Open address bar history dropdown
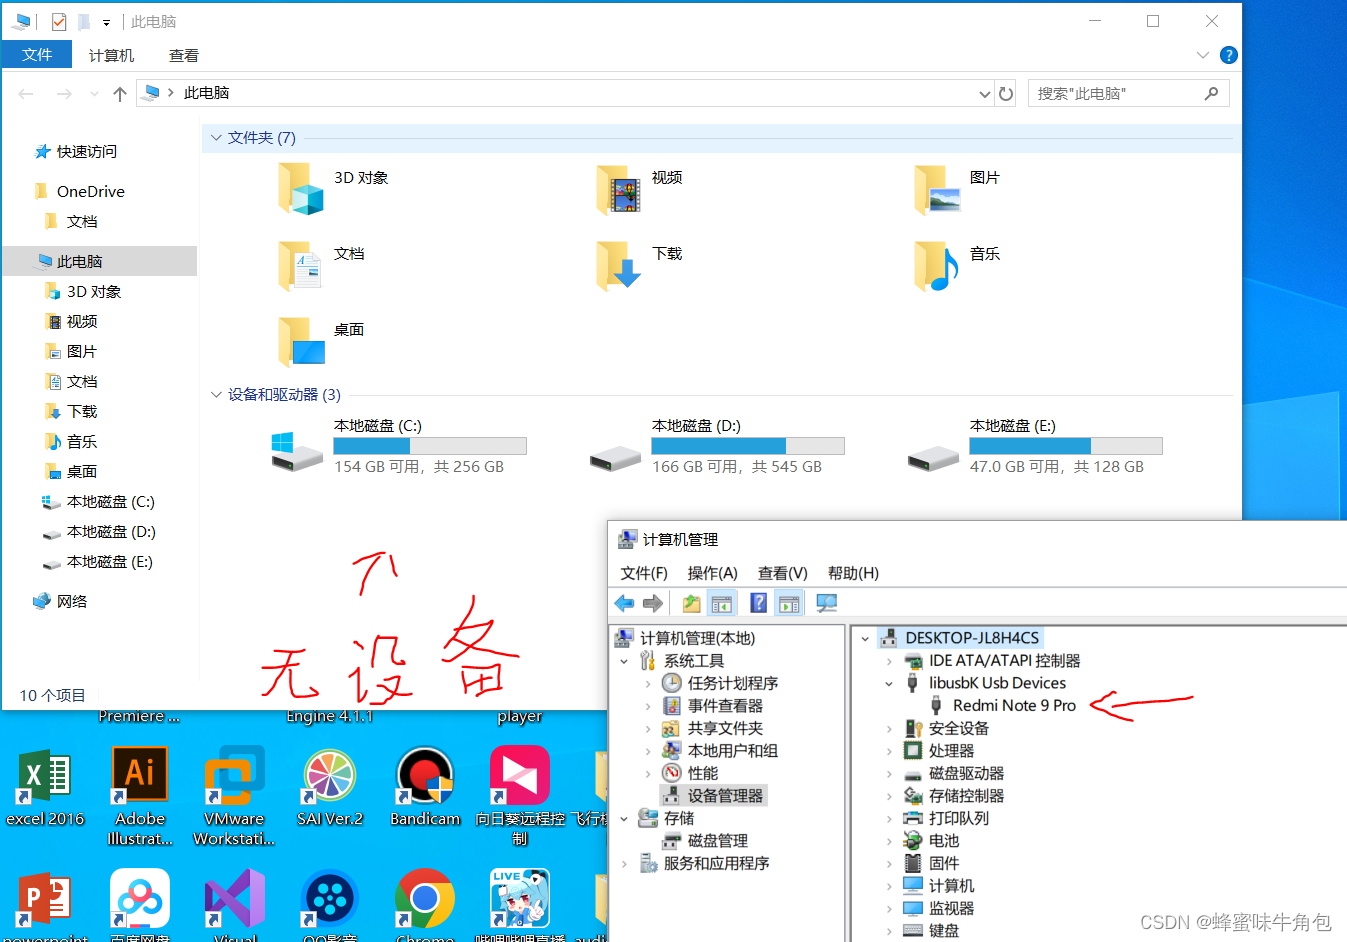1347x942 pixels. click(985, 94)
